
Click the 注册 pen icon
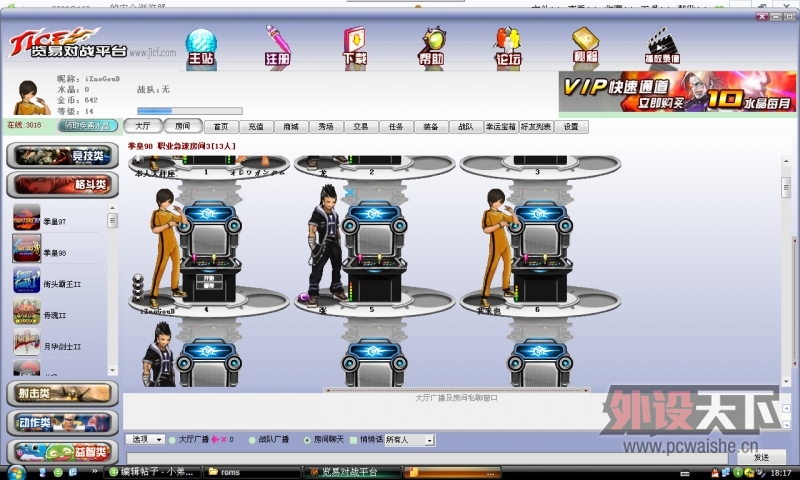pos(278,47)
